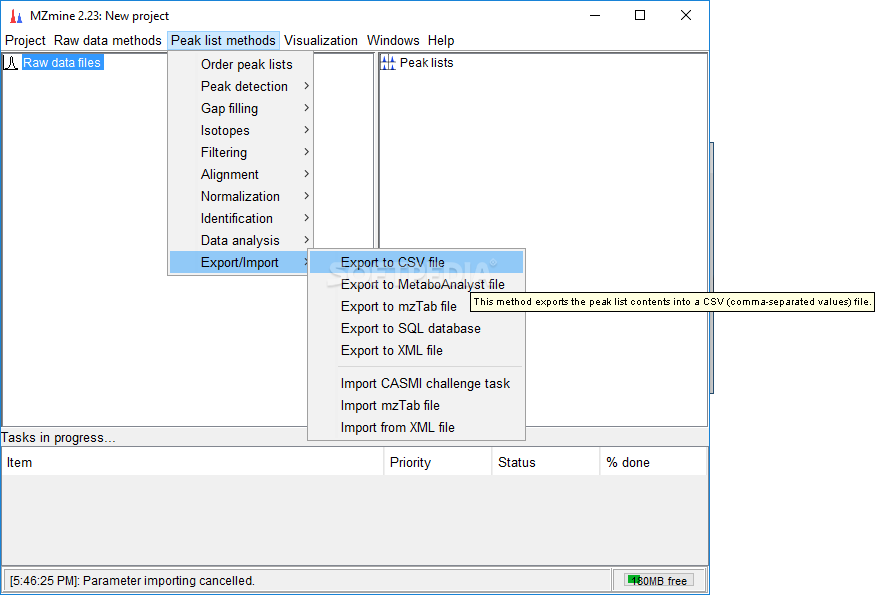Close the MZmine window
This screenshot has width=875, height=595.
point(686,16)
